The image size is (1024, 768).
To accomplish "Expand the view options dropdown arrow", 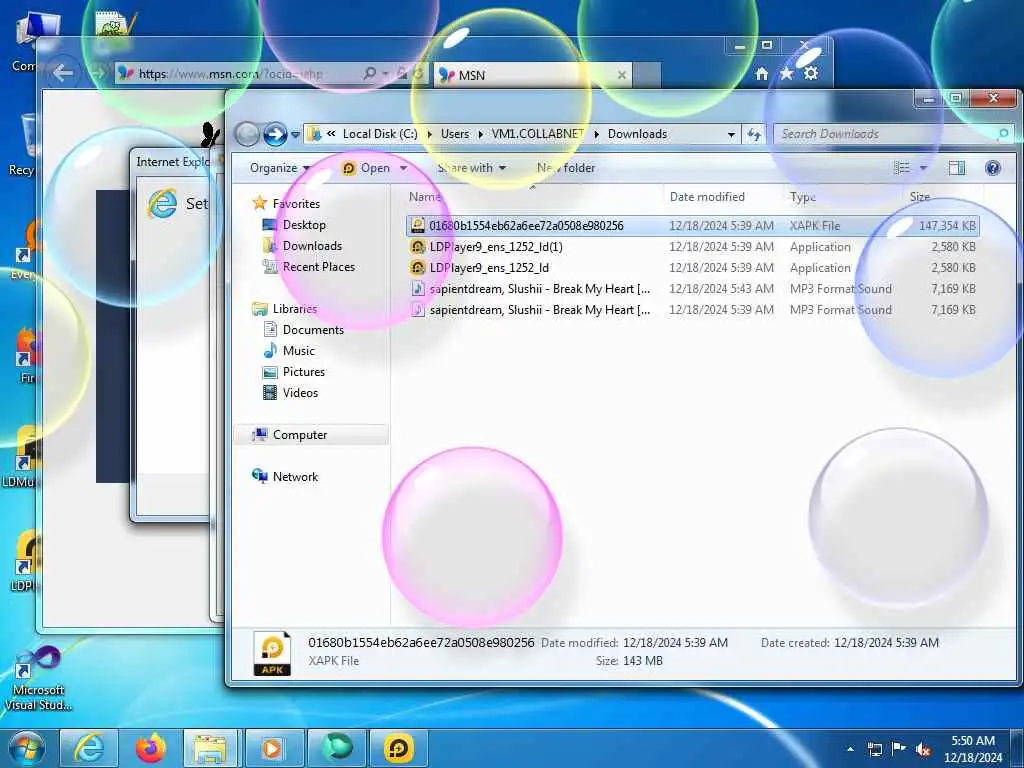I will 923,168.
